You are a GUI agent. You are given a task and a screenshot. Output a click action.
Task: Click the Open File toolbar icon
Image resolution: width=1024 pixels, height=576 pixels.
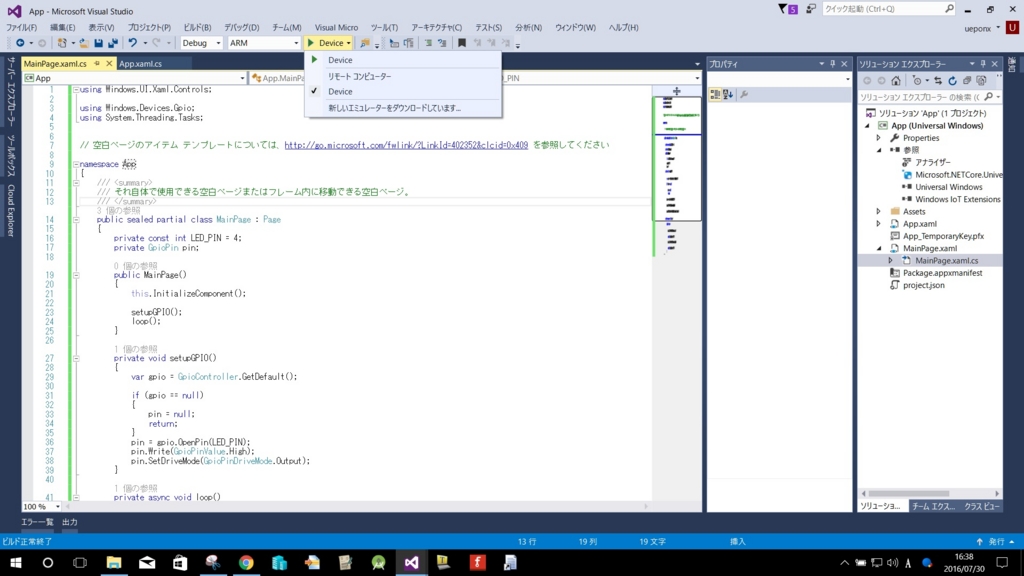click(x=84, y=43)
